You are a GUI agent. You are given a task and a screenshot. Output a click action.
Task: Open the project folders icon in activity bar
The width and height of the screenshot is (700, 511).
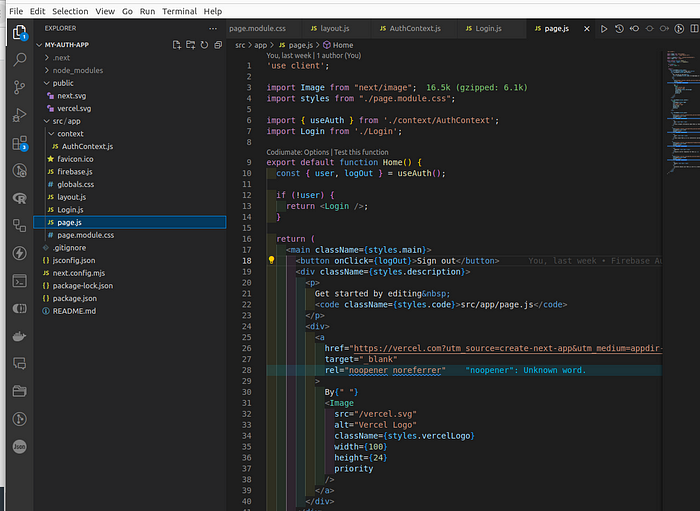coord(20,391)
